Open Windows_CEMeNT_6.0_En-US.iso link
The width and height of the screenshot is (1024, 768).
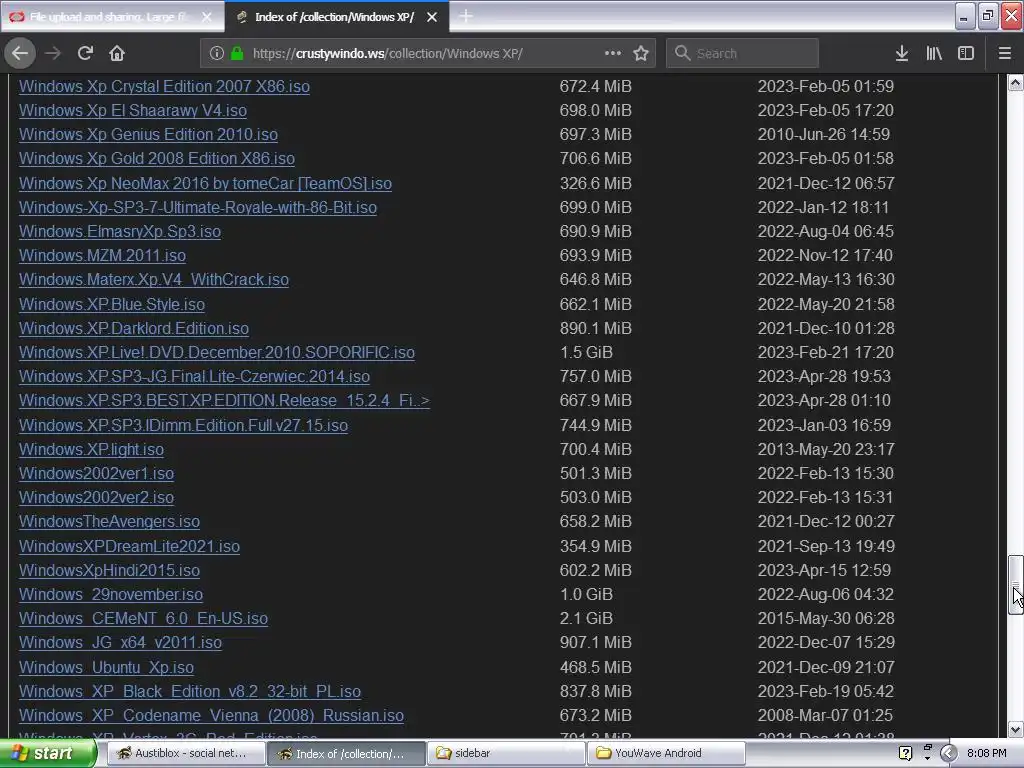[144, 618]
